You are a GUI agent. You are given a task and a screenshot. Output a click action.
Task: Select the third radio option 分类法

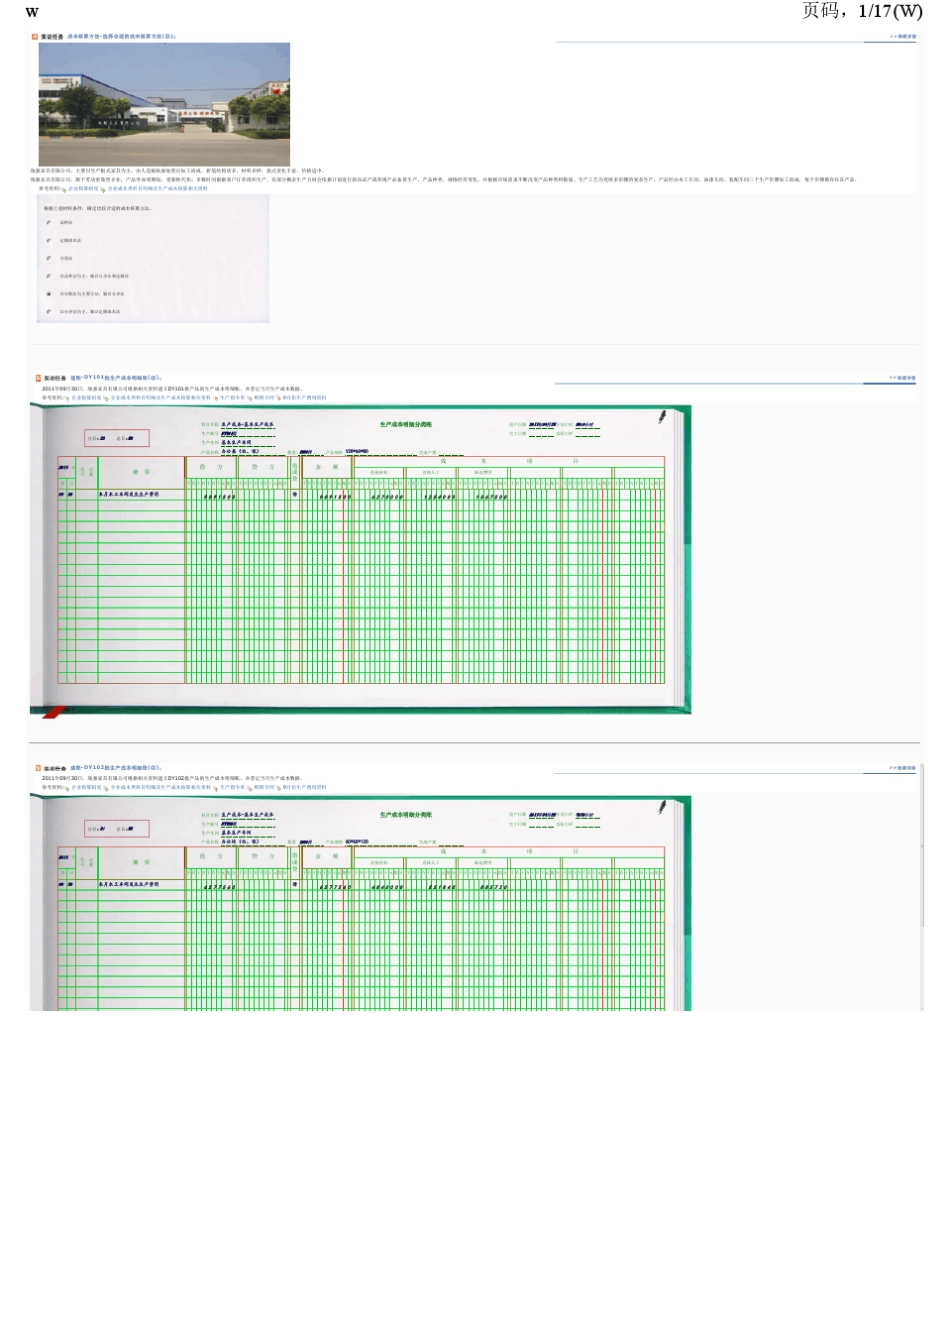49,258
